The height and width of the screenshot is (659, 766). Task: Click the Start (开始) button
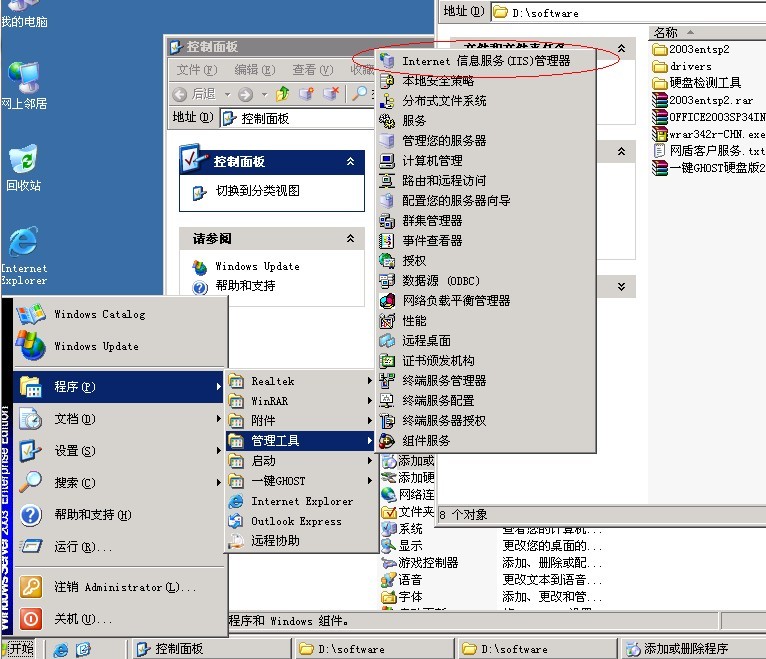19,649
